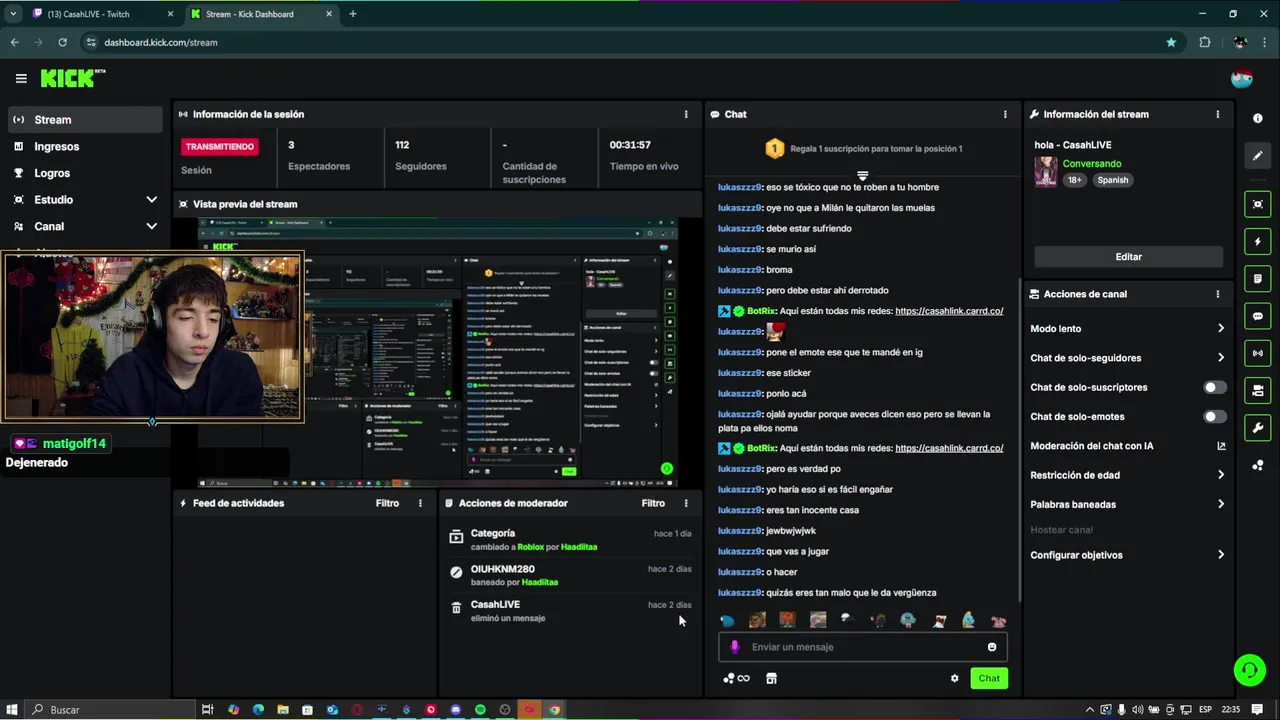
Task: Reload the page with browser refresh button
Action: pos(62,42)
